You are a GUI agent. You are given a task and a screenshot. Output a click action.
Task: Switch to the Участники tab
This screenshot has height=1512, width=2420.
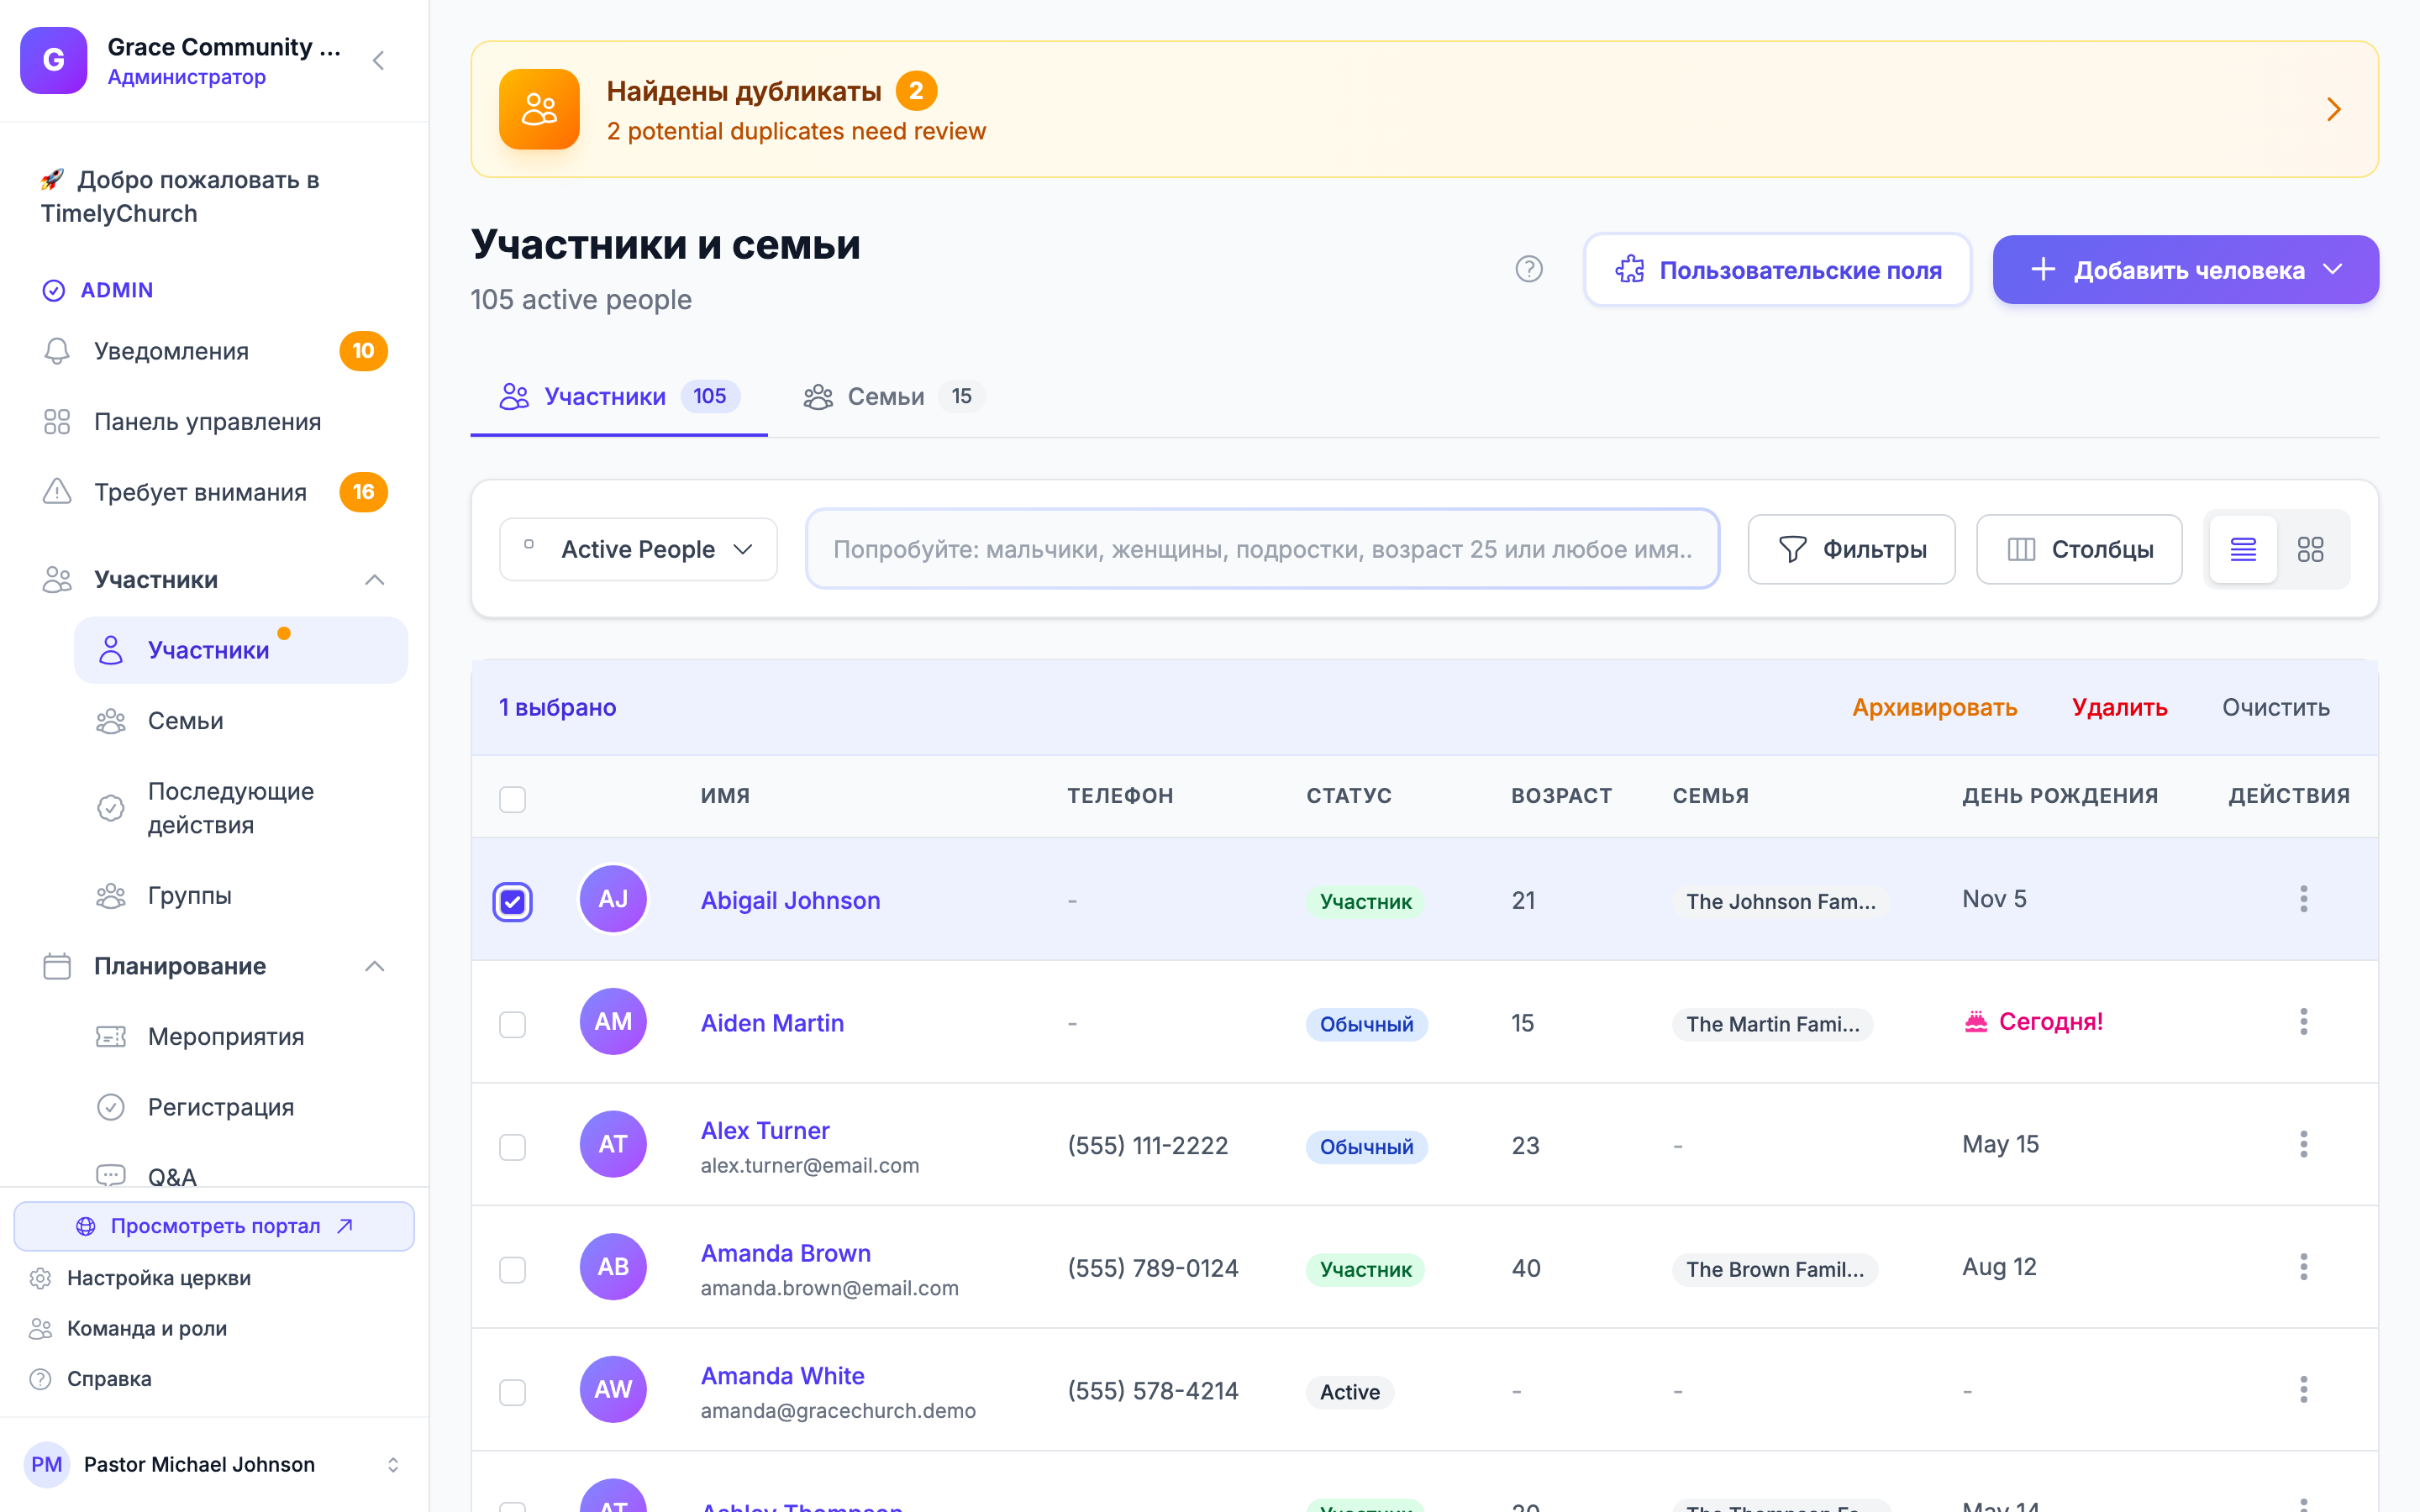click(619, 397)
